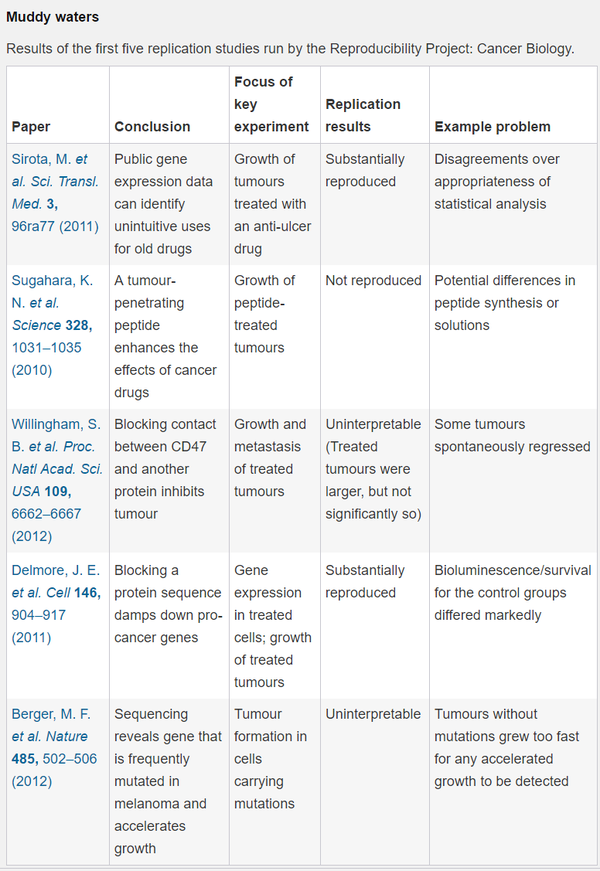Click the table caption about replication studies

290,49
